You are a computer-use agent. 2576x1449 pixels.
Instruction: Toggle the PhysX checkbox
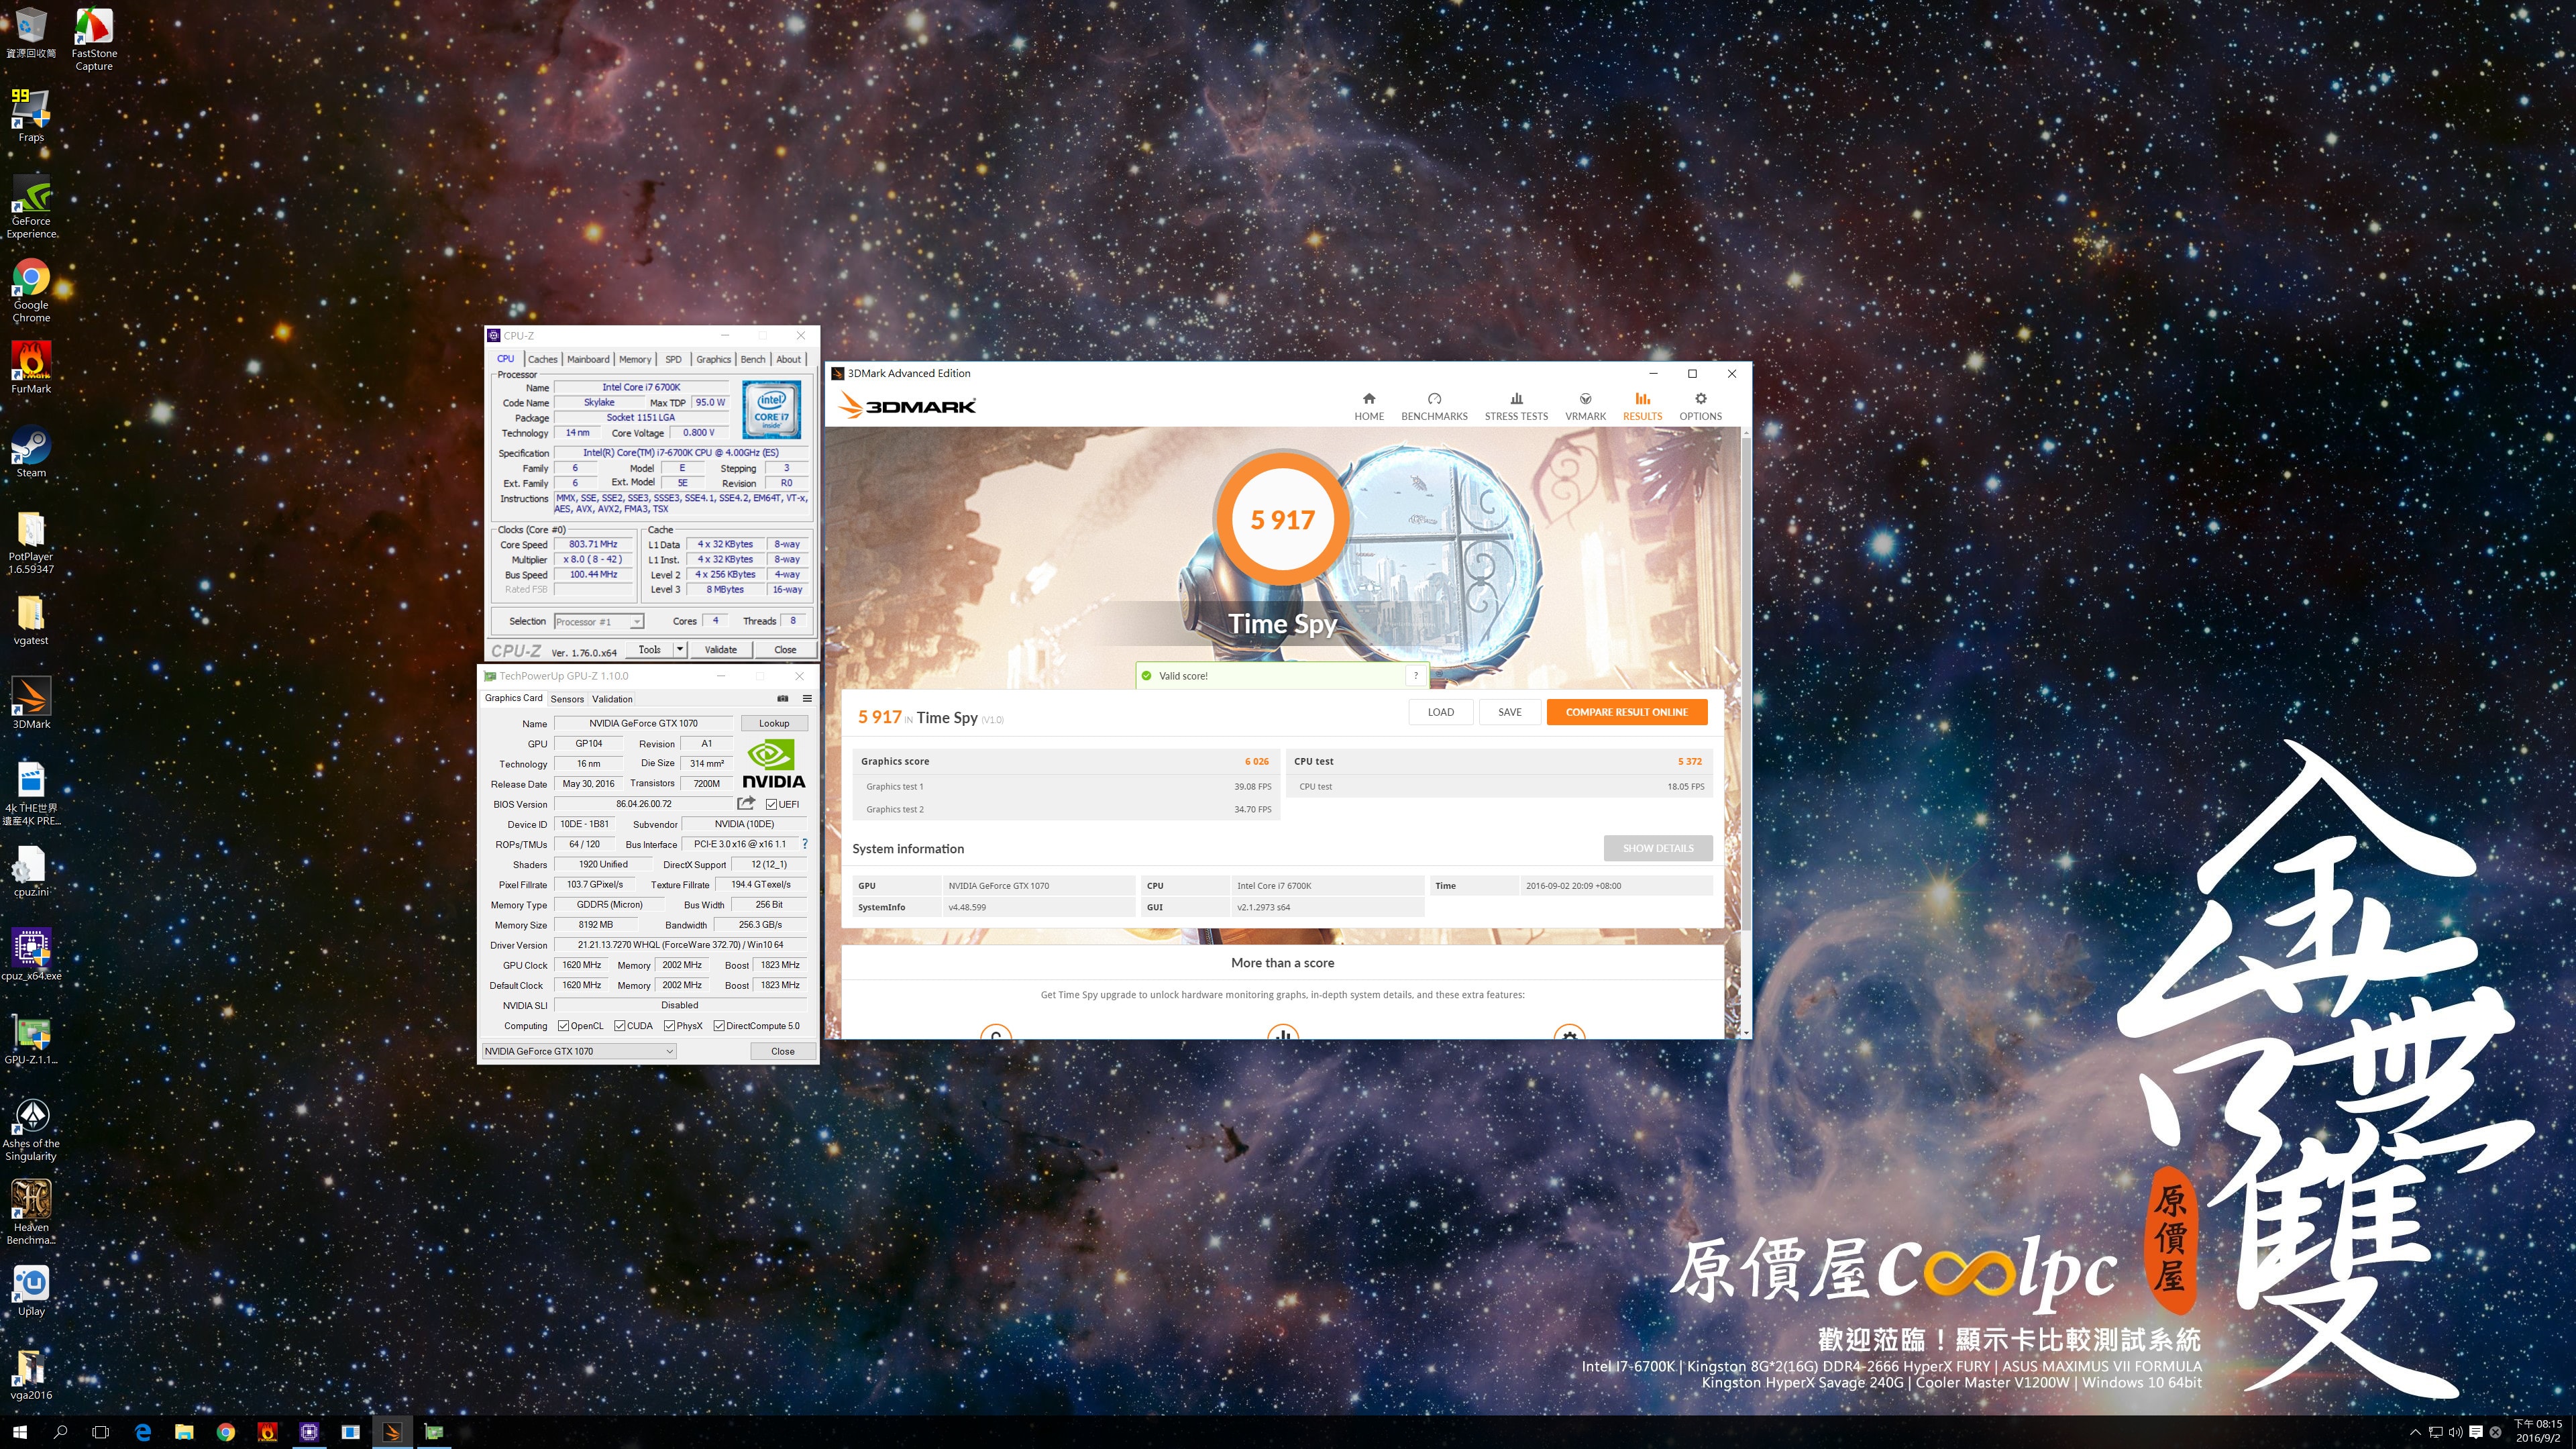click(x=669, y=1025)
